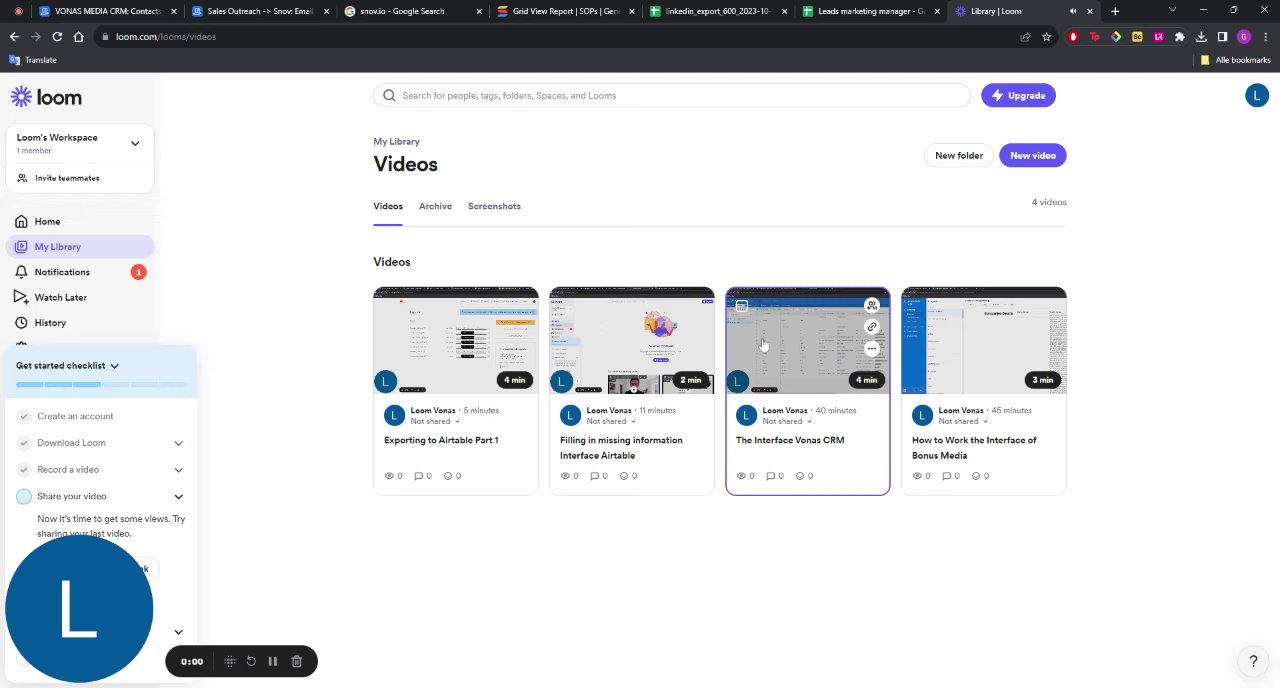Switch to the Archive tab
Image resolution: width=1280 pixels, height=688 pixels.
click(x=435, y=206)
